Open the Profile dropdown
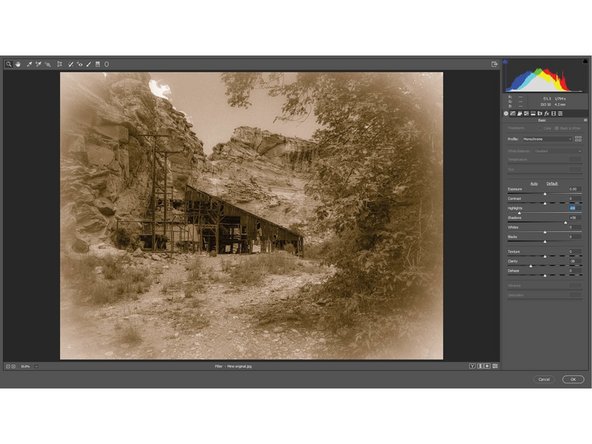This screenshot has height=444, width=592. pyautogui.click(x=547, y=139)
